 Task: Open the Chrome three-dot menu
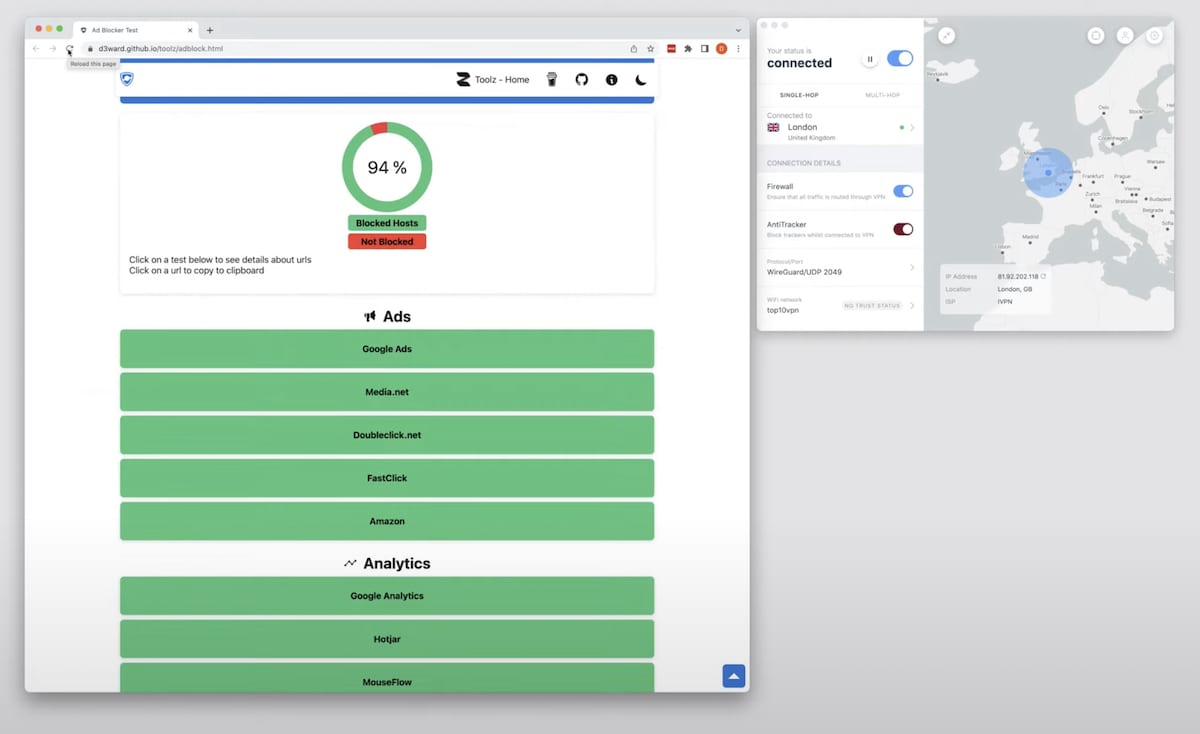pos(738,48)
